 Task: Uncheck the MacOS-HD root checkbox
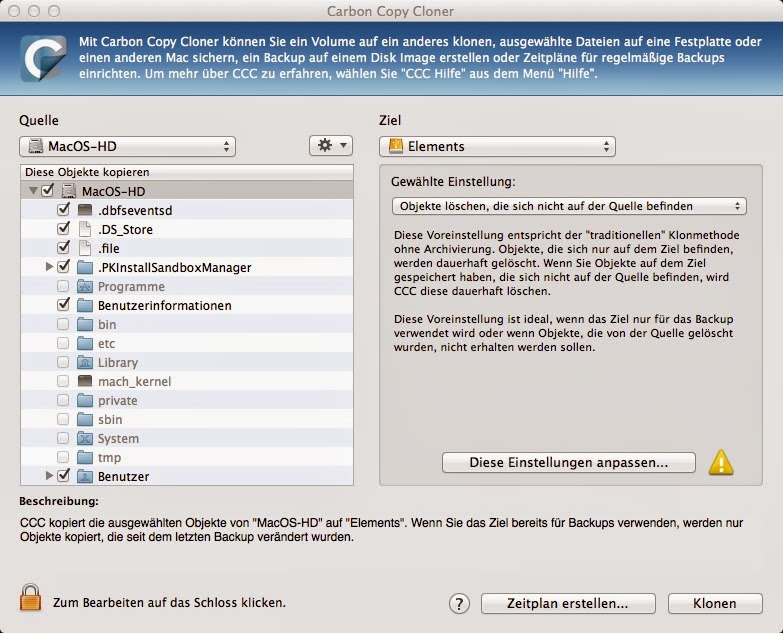click(x=47, y=191)
